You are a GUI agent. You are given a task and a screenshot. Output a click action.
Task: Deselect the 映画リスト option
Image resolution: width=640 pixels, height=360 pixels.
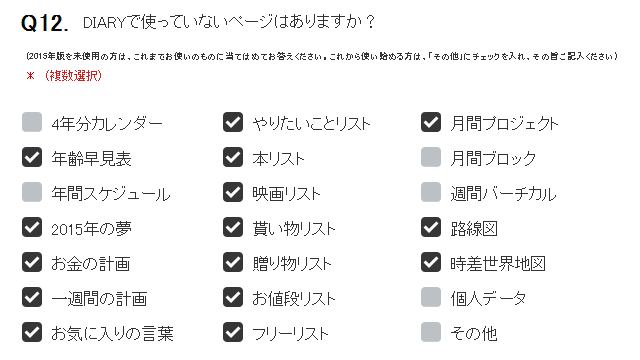233,192
